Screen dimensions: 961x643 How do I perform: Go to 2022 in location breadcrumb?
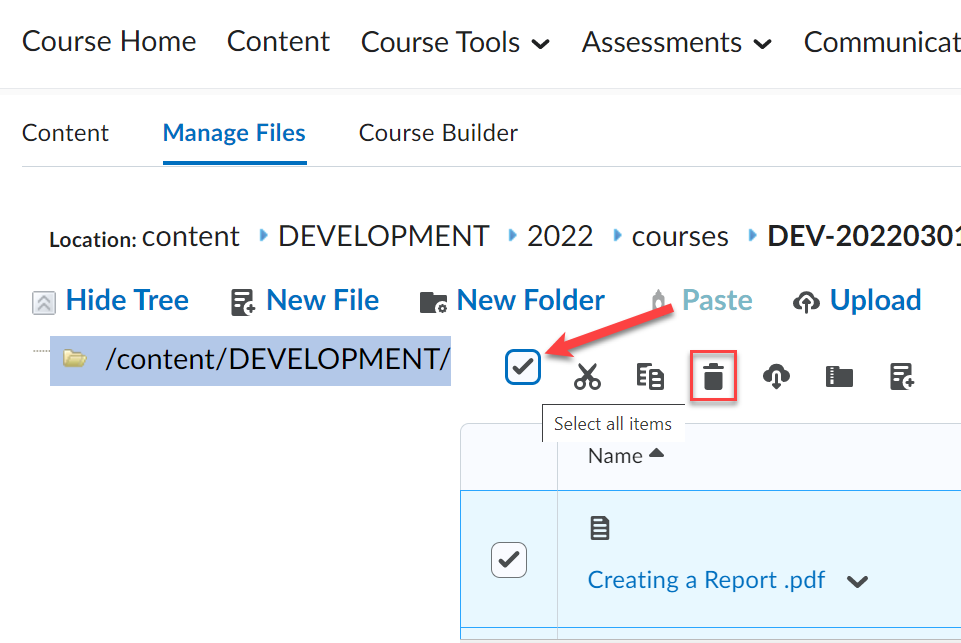[560, 237]
